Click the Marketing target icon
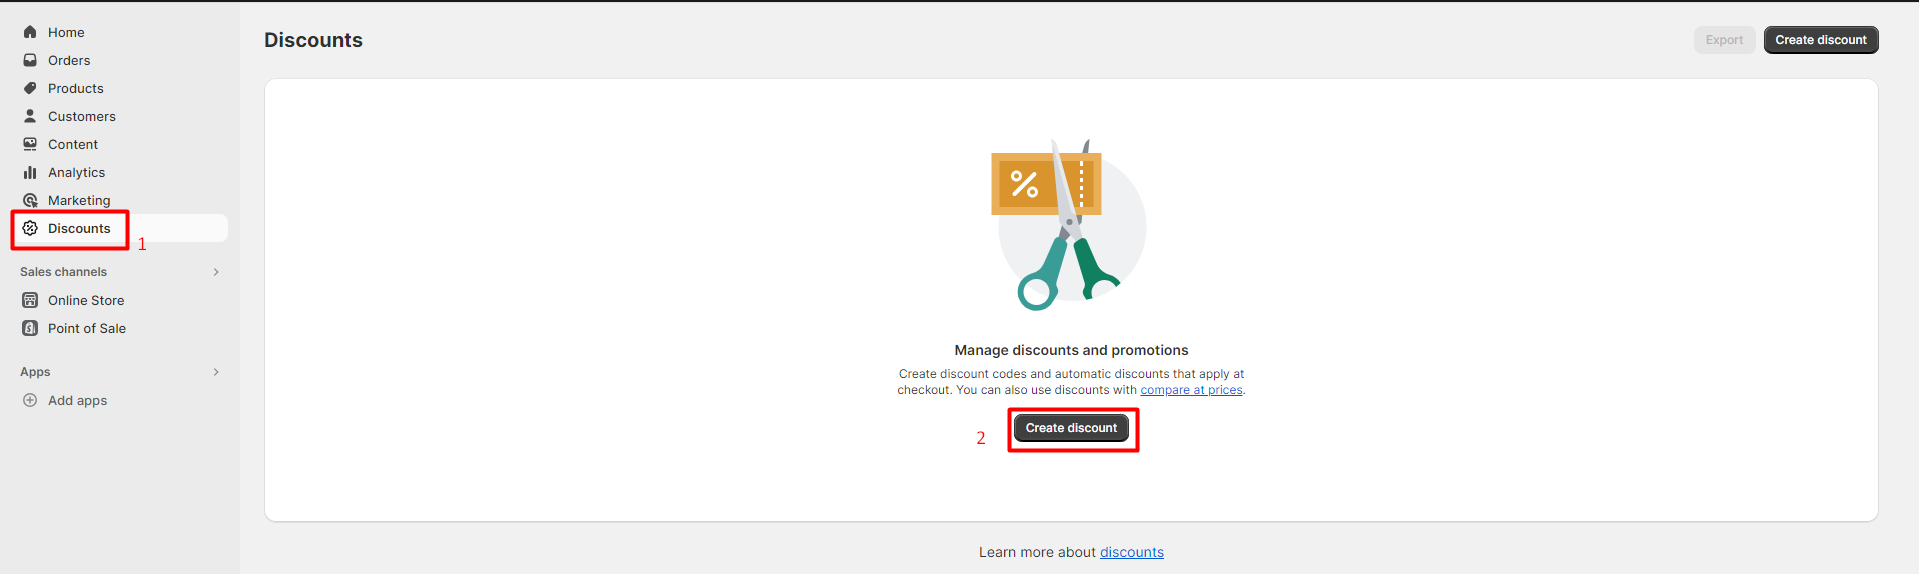Screen dimensions: 1919x574 (30, 200)
